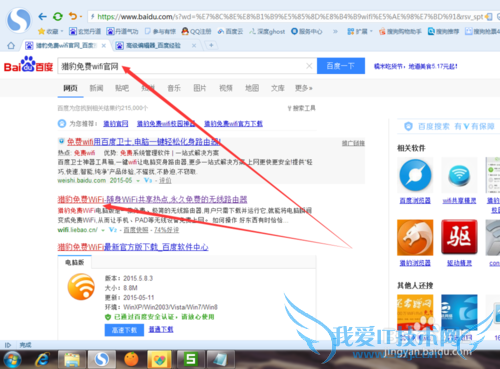This screenshot has height=369, width=500.
Task: Expand the 扩展 dropdown arrow
Action: click(371, 32)
